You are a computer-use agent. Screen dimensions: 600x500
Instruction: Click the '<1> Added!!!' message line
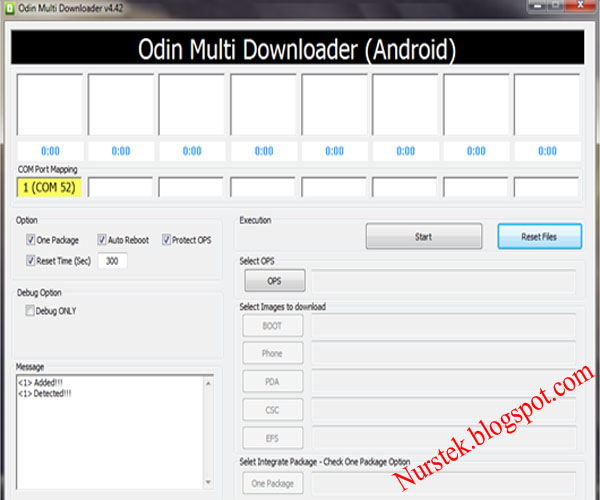coord(41,382)
